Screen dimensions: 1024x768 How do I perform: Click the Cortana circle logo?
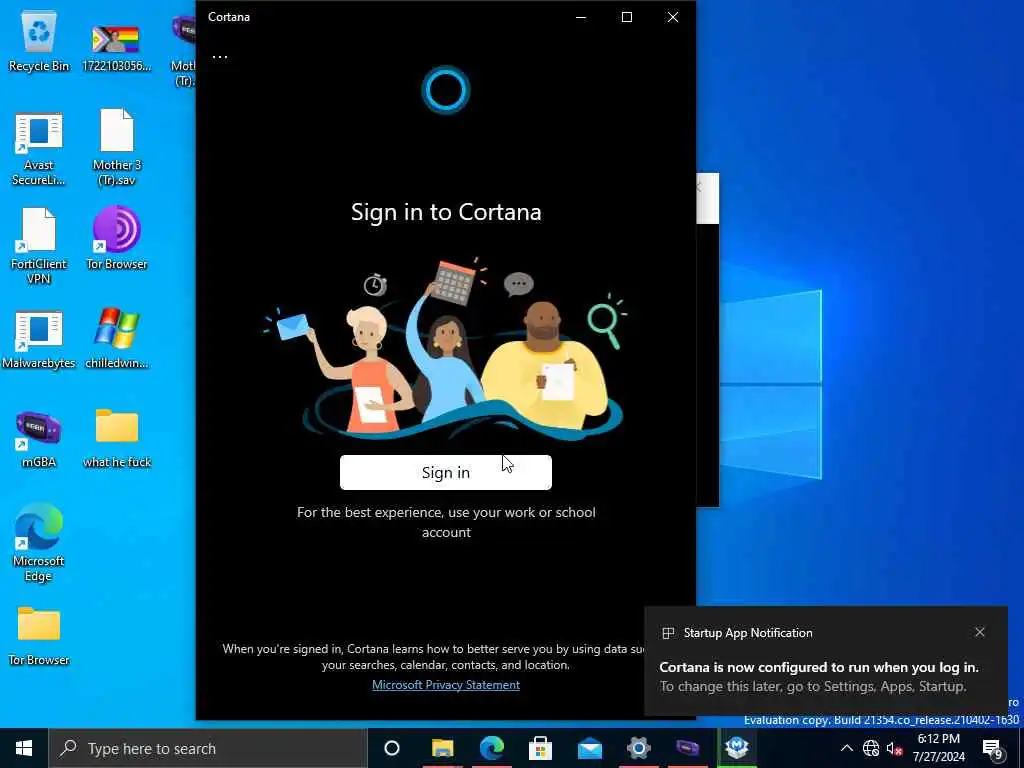coord(446,89)
